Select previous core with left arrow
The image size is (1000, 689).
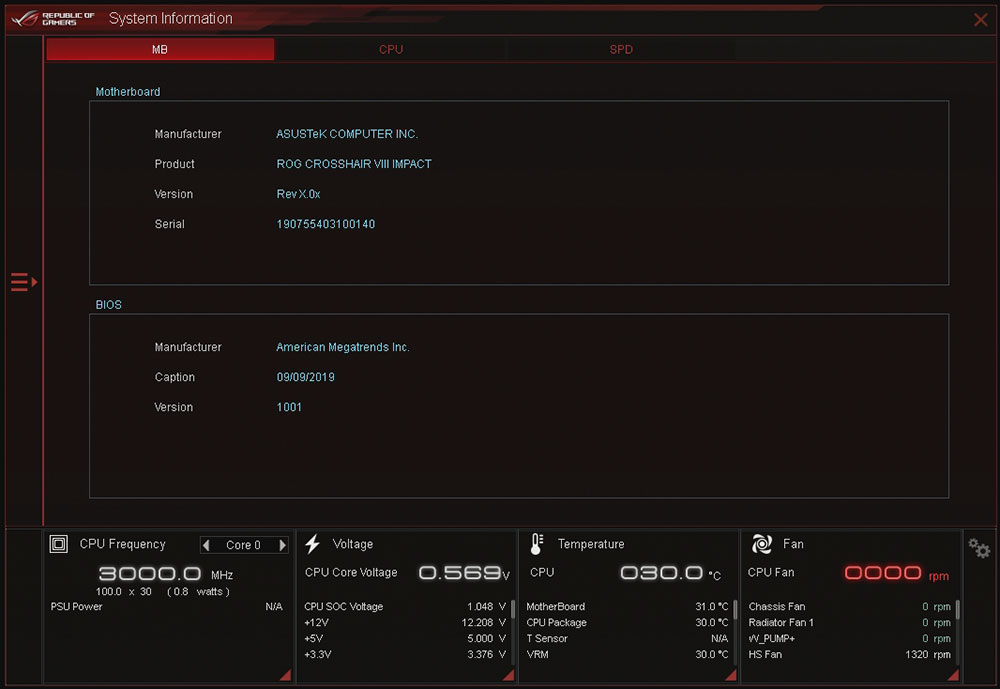[206, 545]
